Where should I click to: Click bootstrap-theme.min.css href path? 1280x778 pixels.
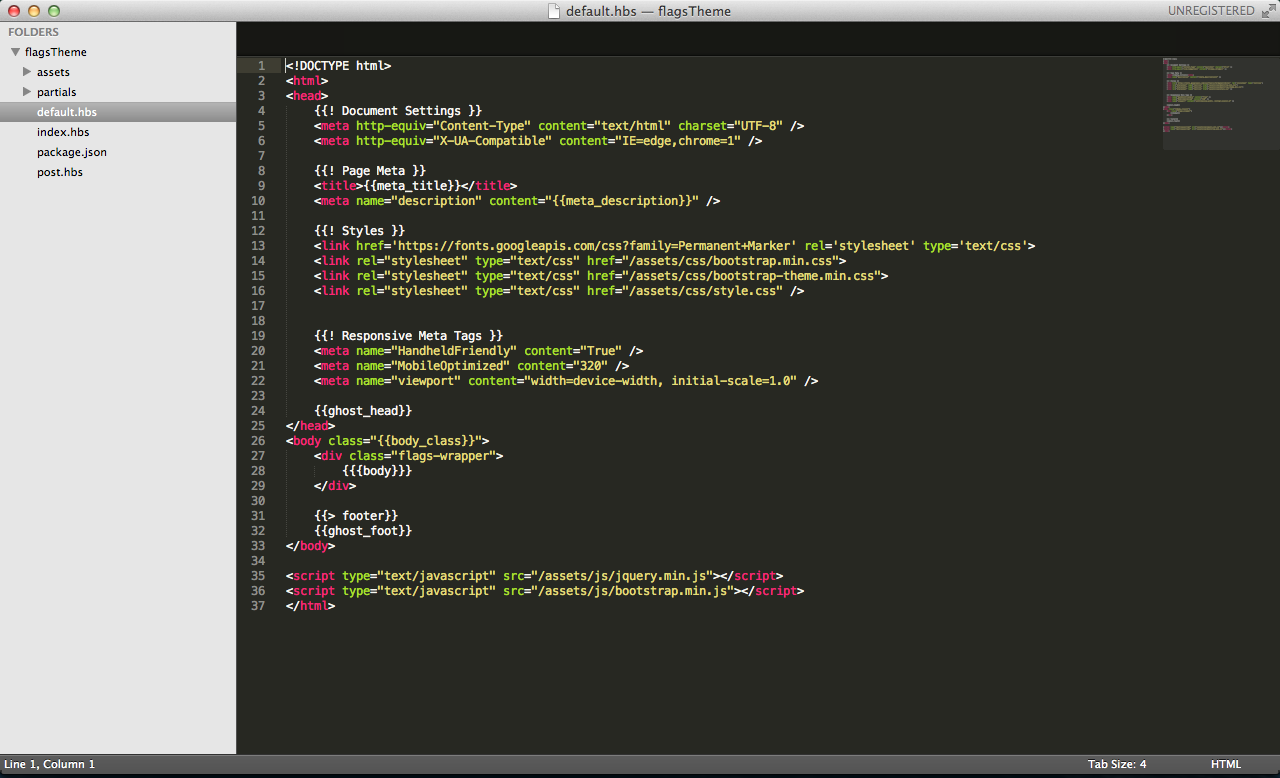(755, 276)
